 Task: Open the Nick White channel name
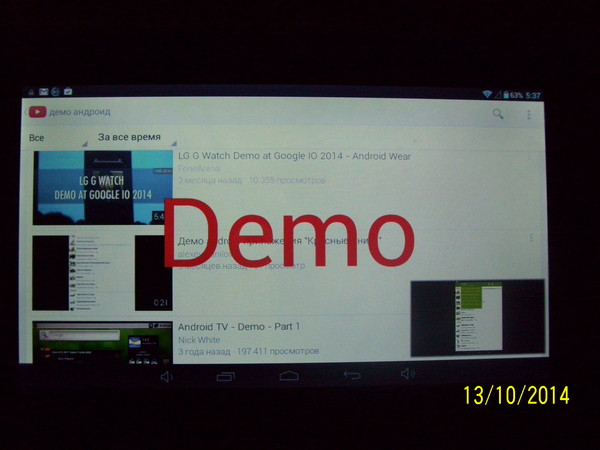tap(199, 340)
